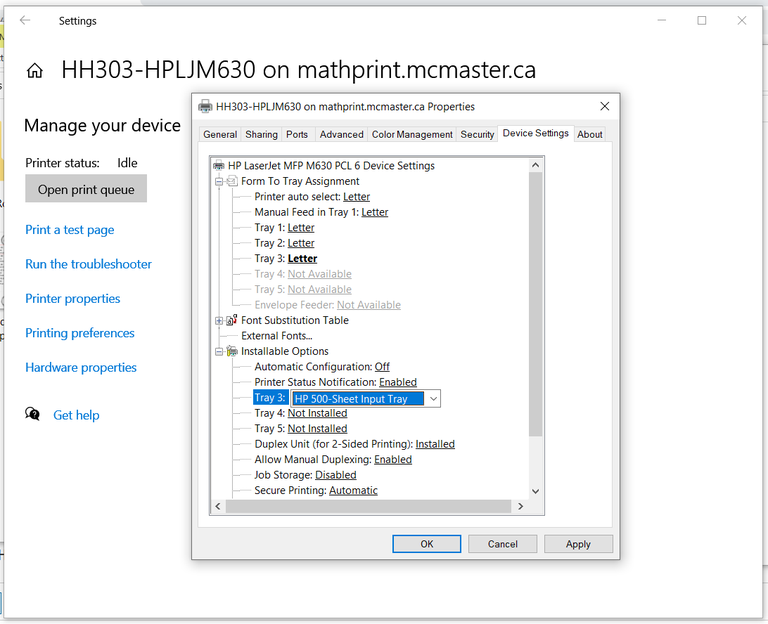Switch to the Advanced tab
This screenshot has width=768, height=624.
(341, 134)
